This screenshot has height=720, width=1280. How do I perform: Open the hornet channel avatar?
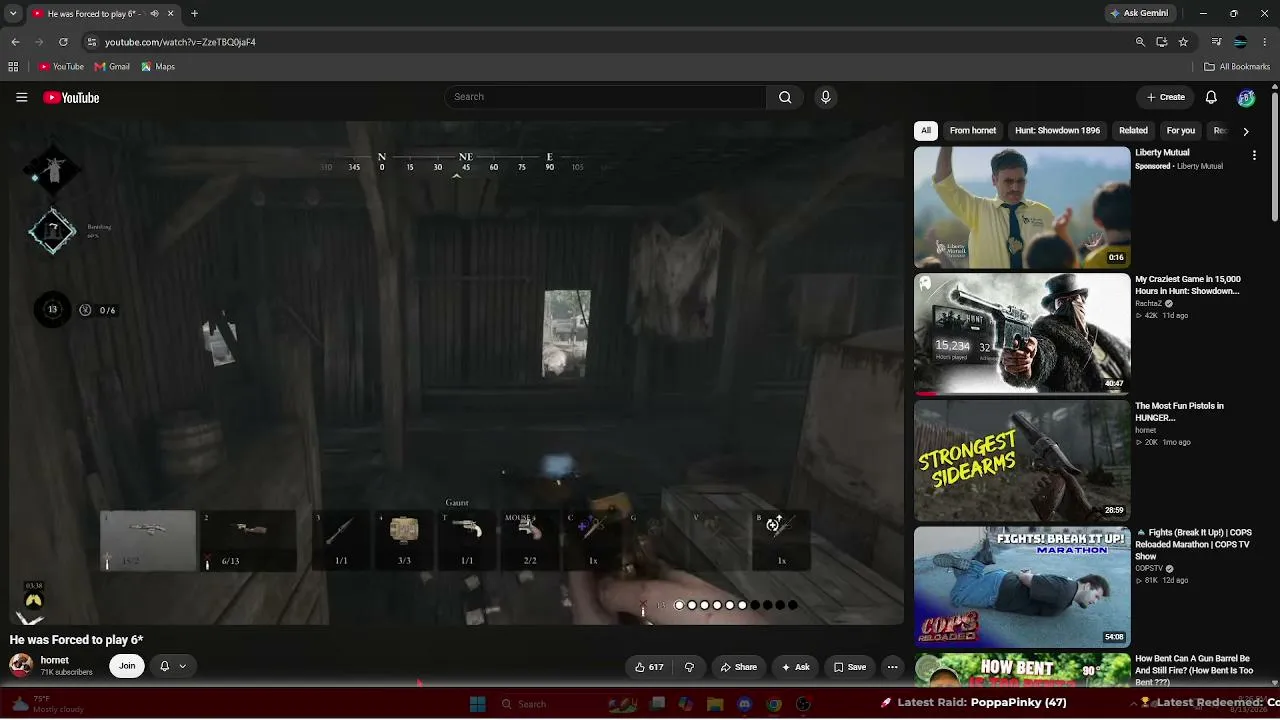click(x=21, y=665)
